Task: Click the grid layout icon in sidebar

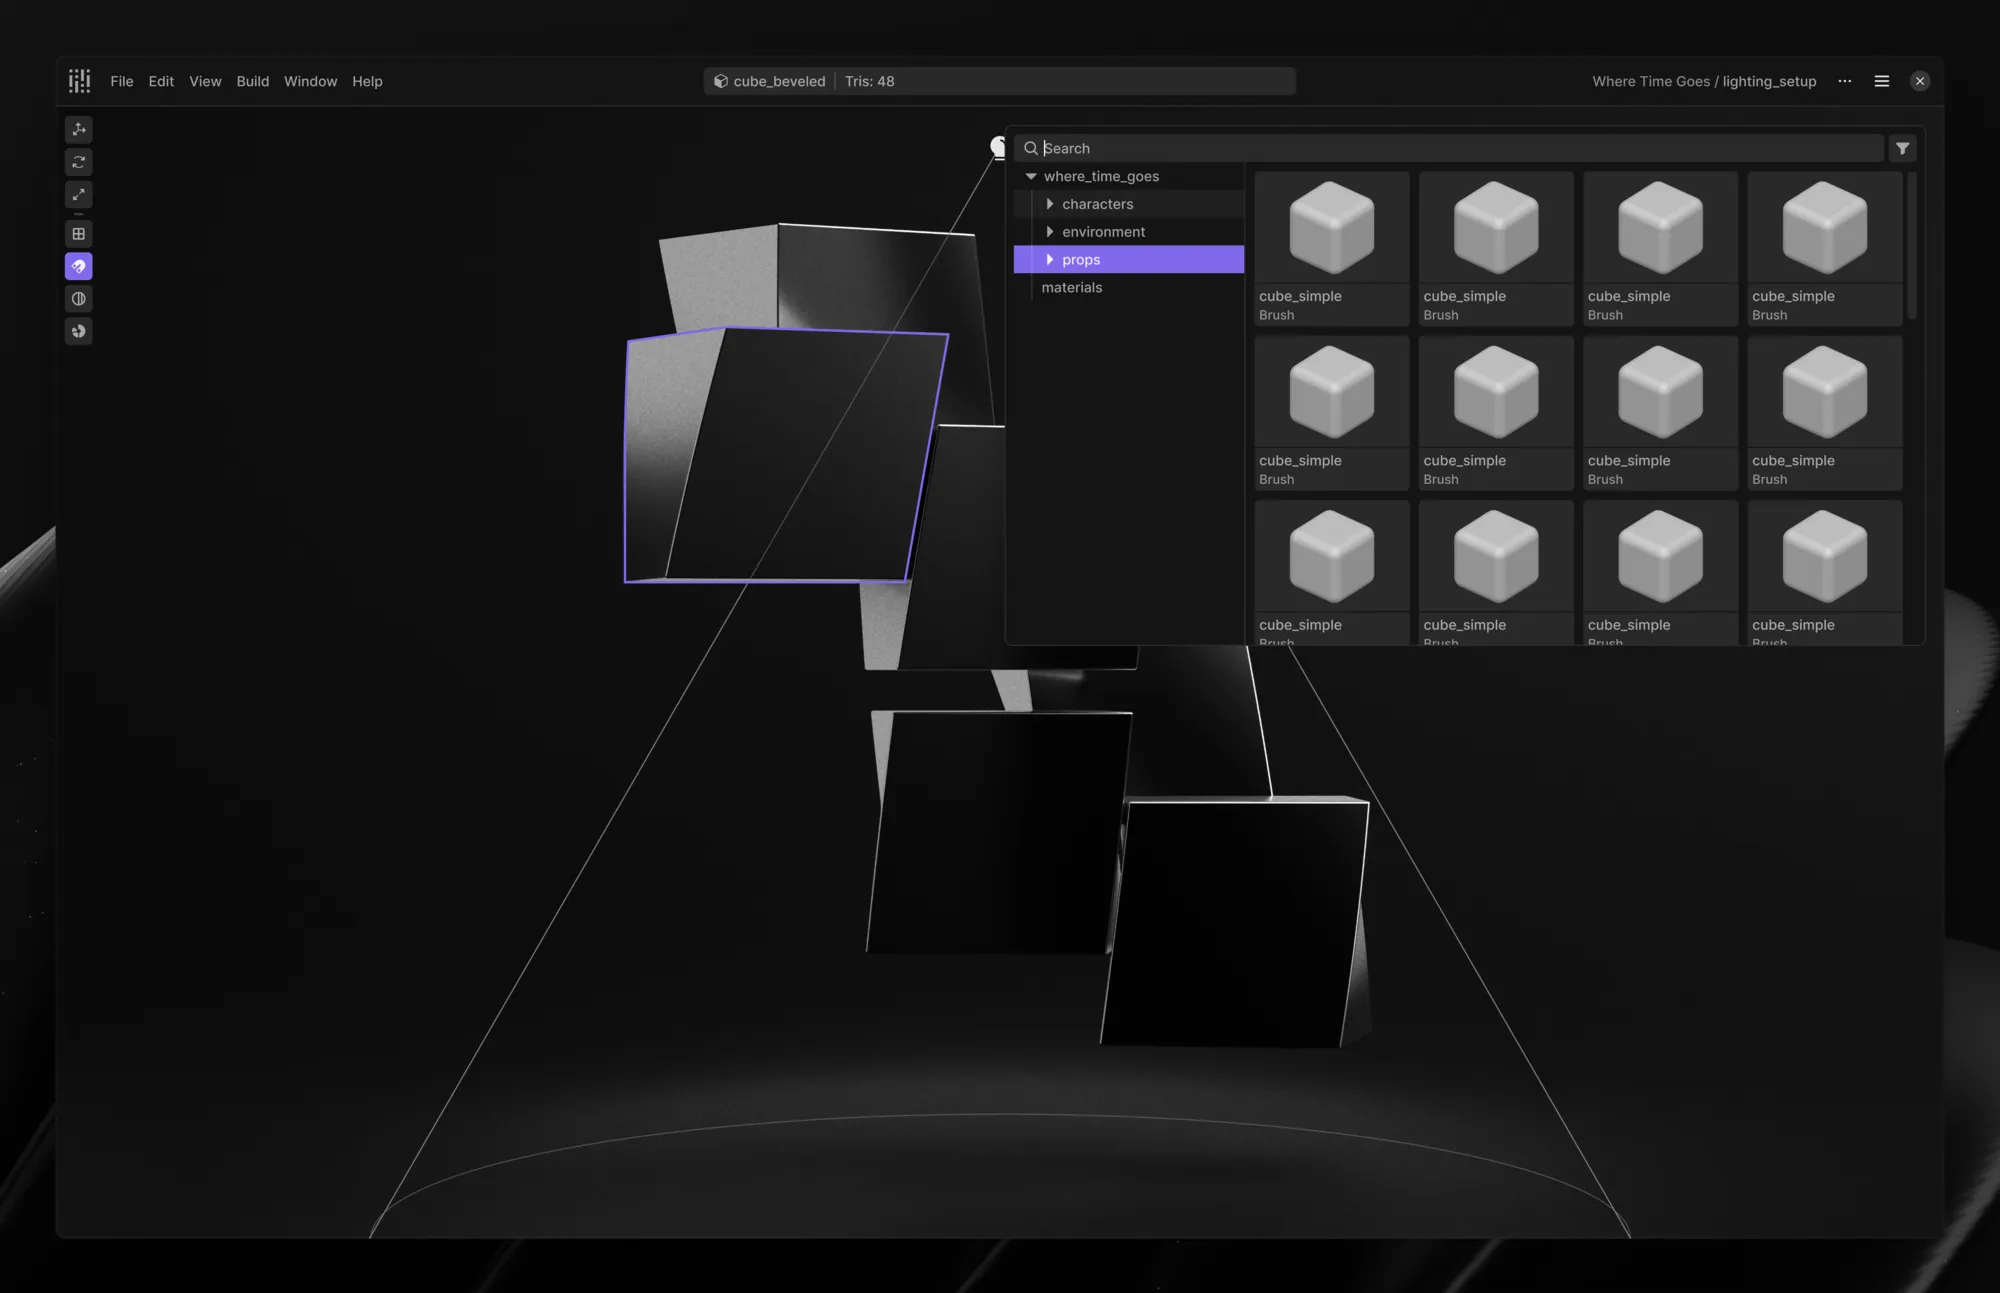Action: (x=79, y=234)
